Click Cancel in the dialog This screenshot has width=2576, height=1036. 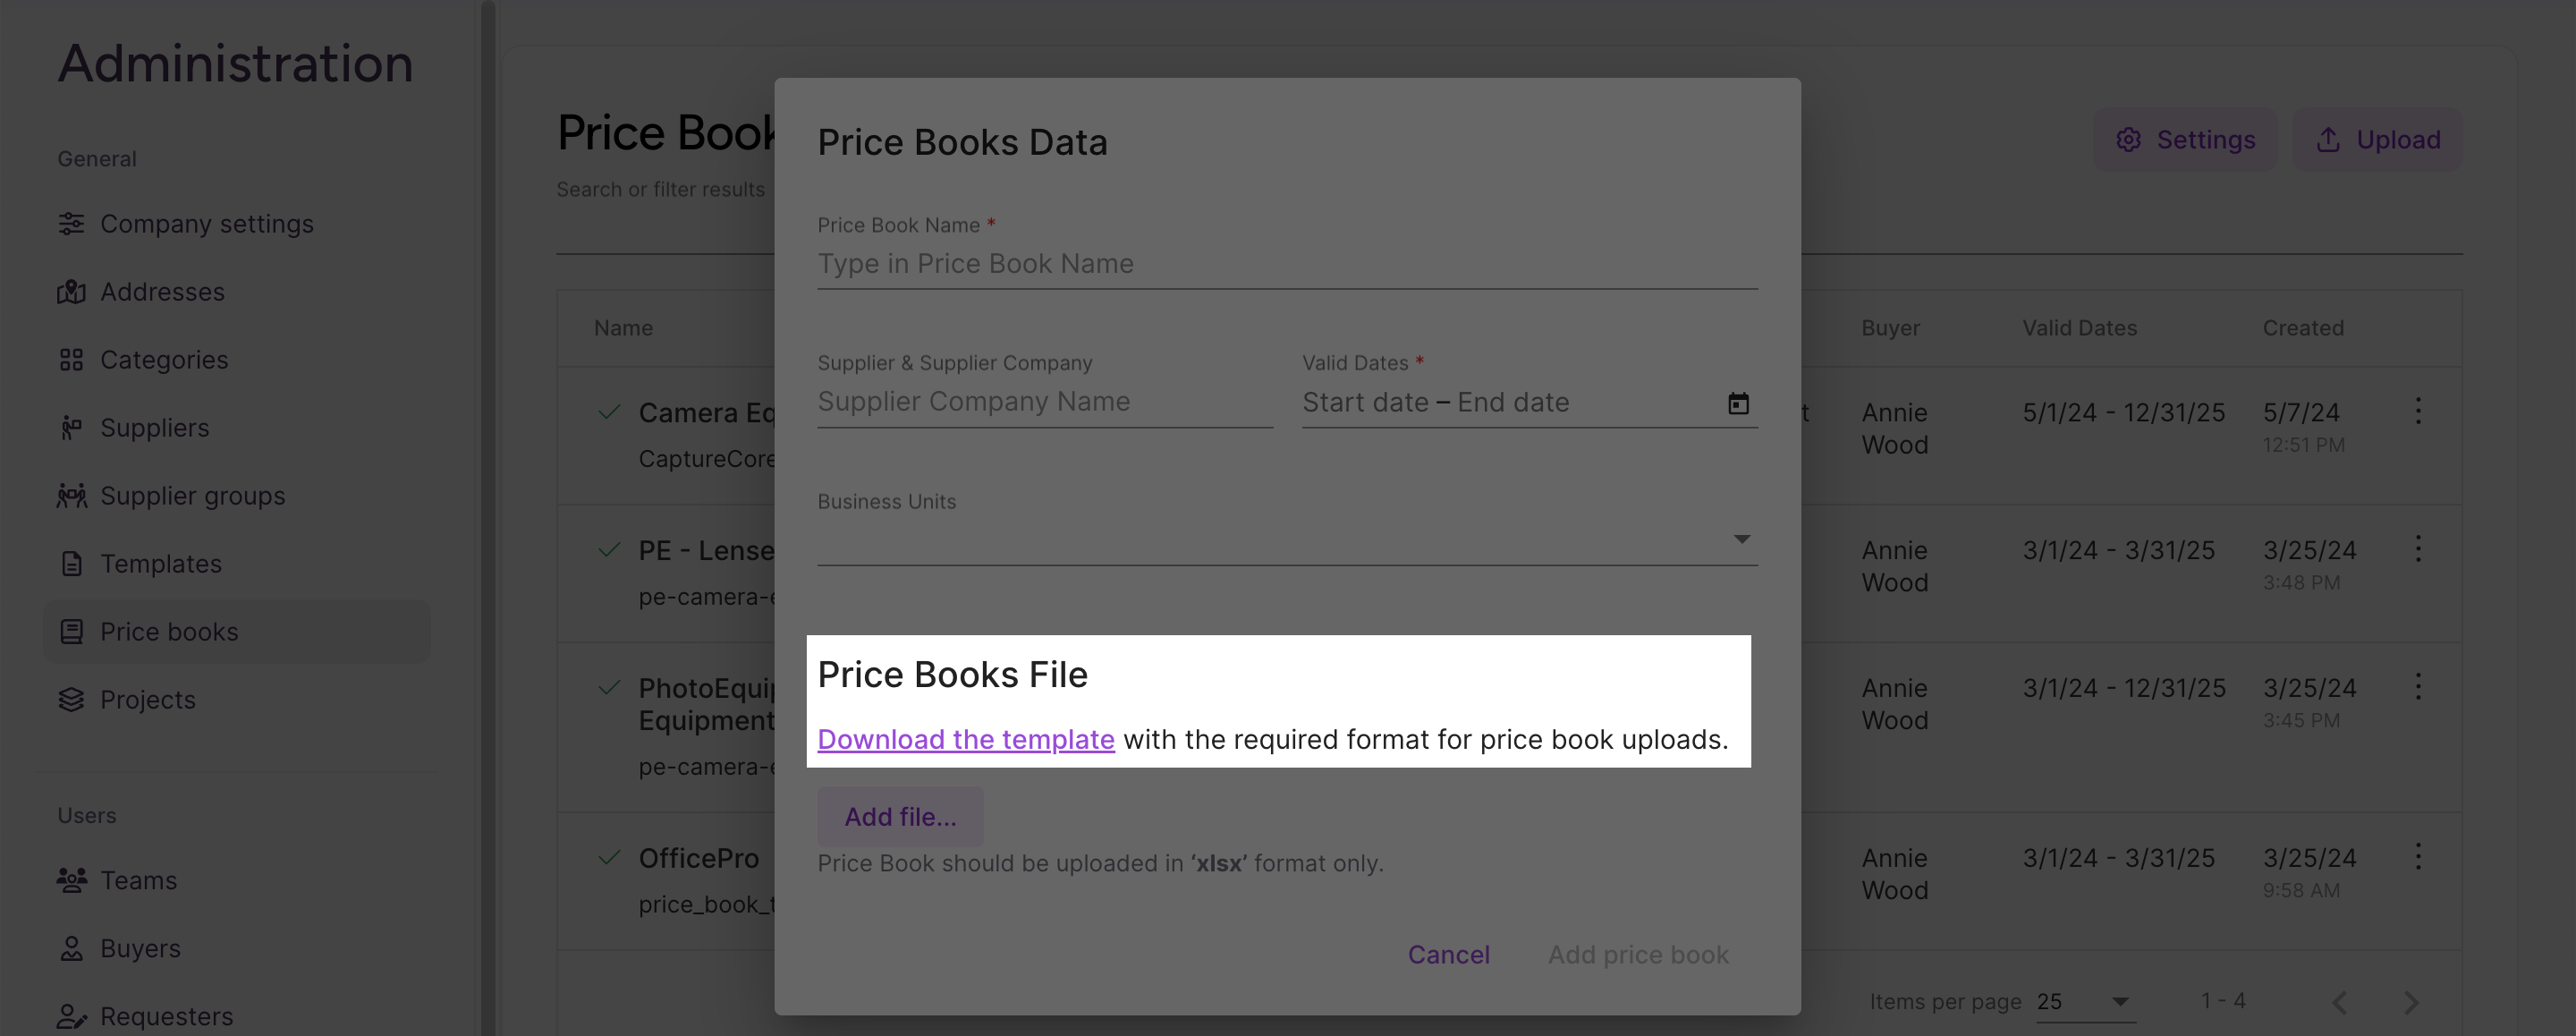[x=1448, y=955]
